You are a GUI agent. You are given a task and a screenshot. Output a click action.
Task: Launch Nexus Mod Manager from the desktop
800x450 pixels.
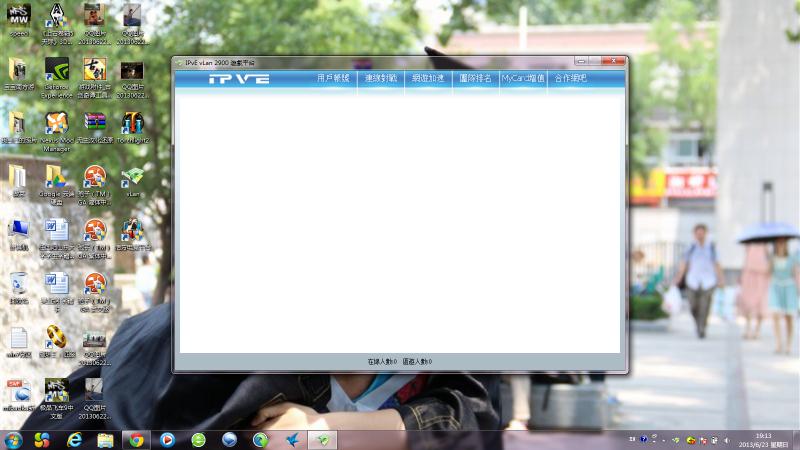(57, 132)
